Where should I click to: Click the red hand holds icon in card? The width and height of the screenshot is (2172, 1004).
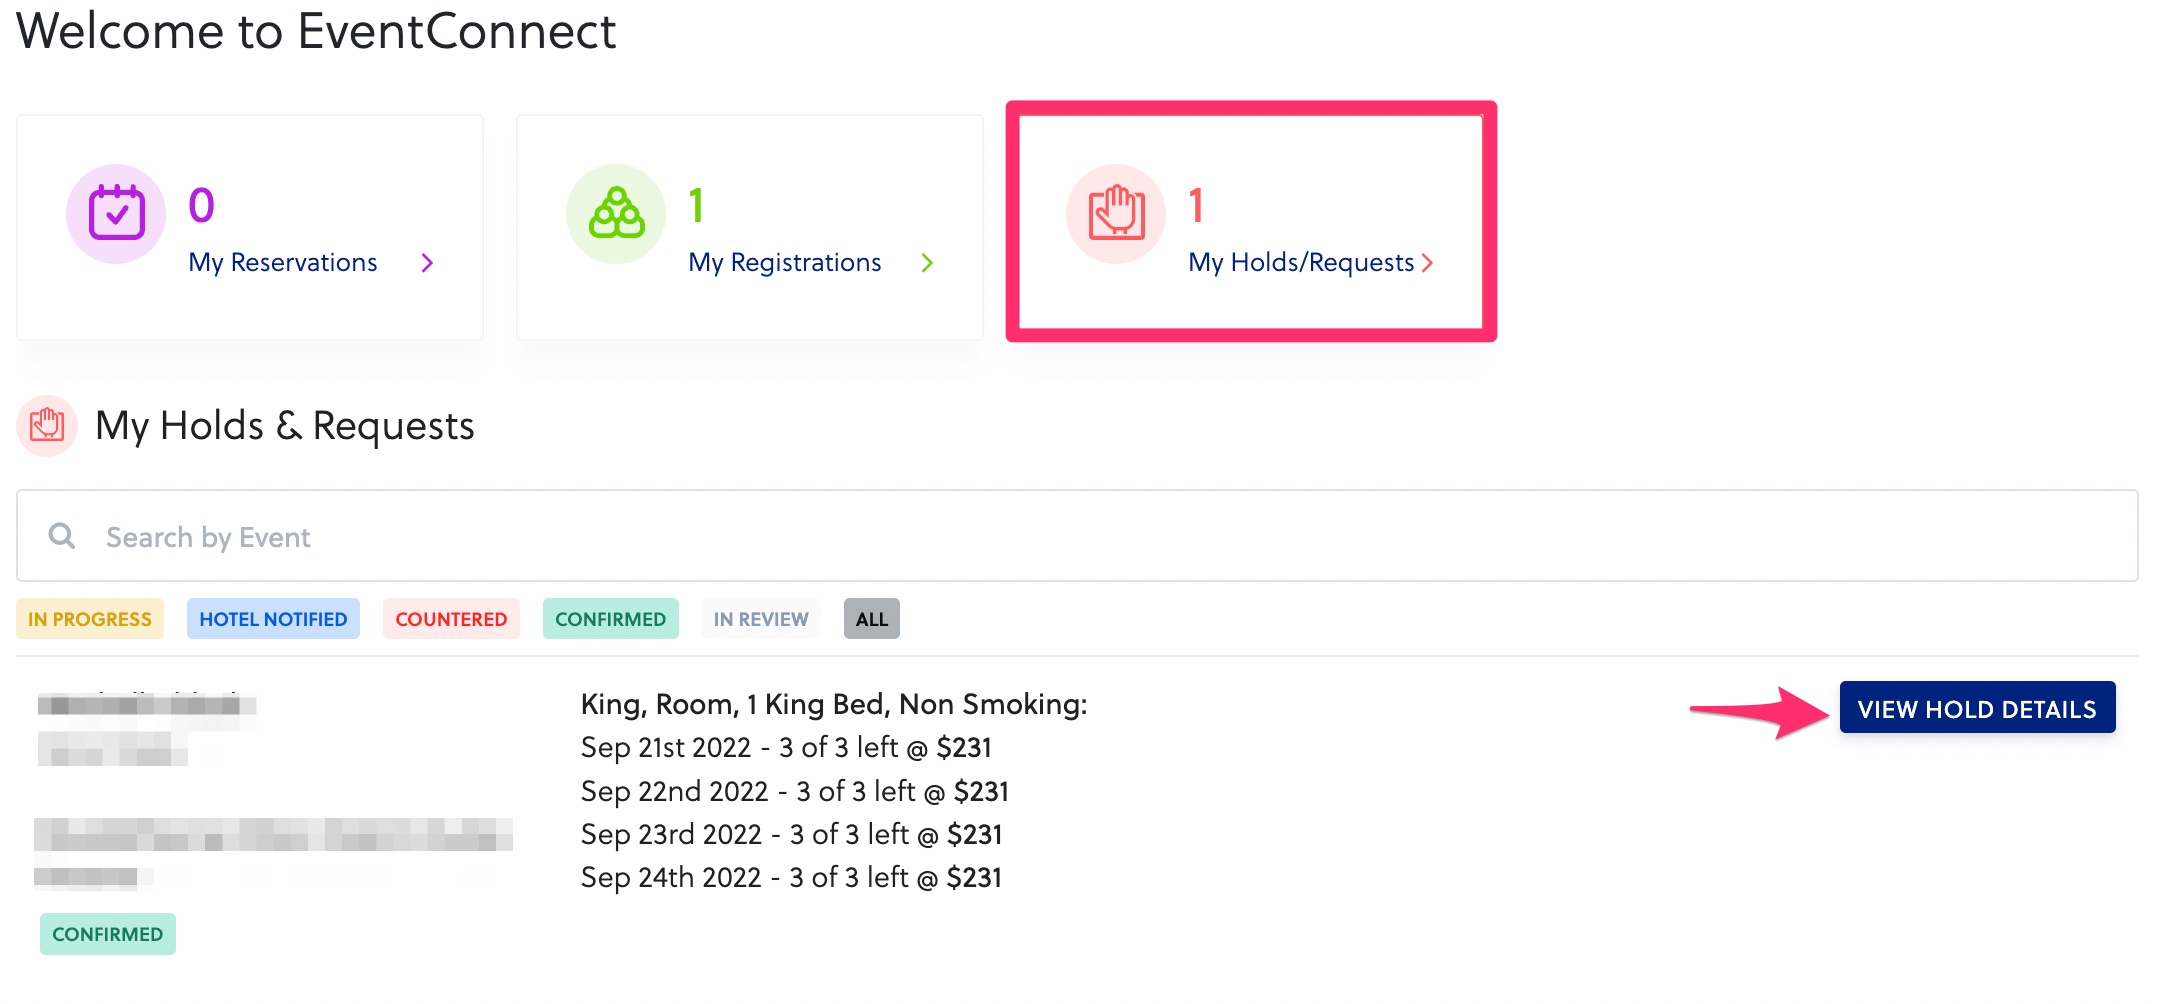pyautogui.click(x=1116, y=213)
